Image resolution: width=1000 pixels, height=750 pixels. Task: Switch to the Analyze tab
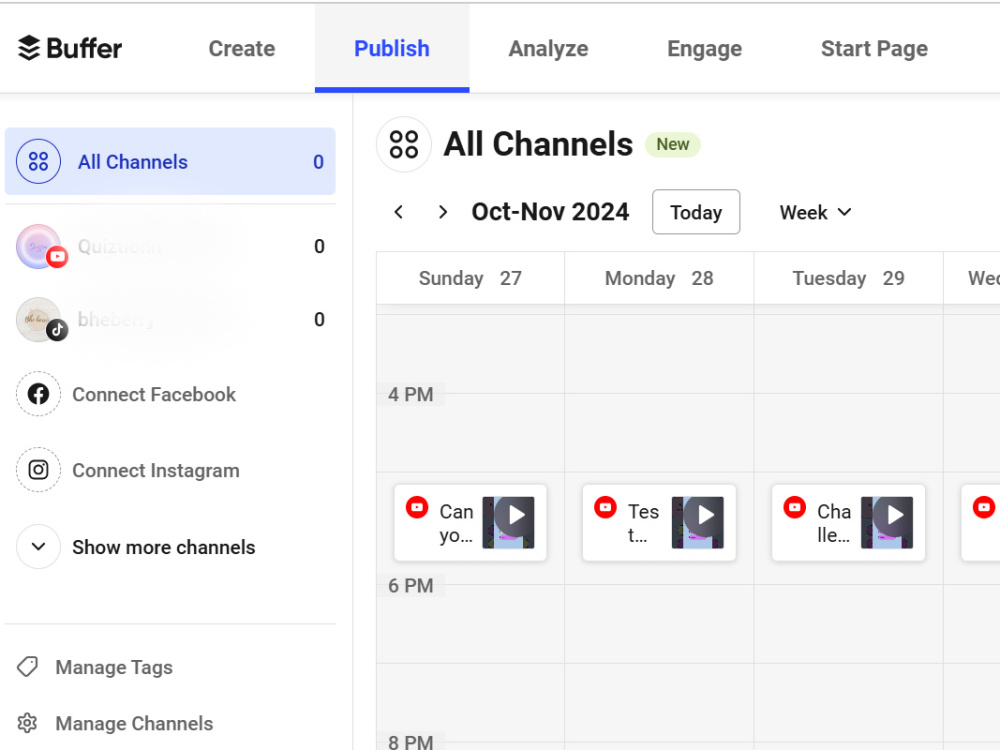548,48
